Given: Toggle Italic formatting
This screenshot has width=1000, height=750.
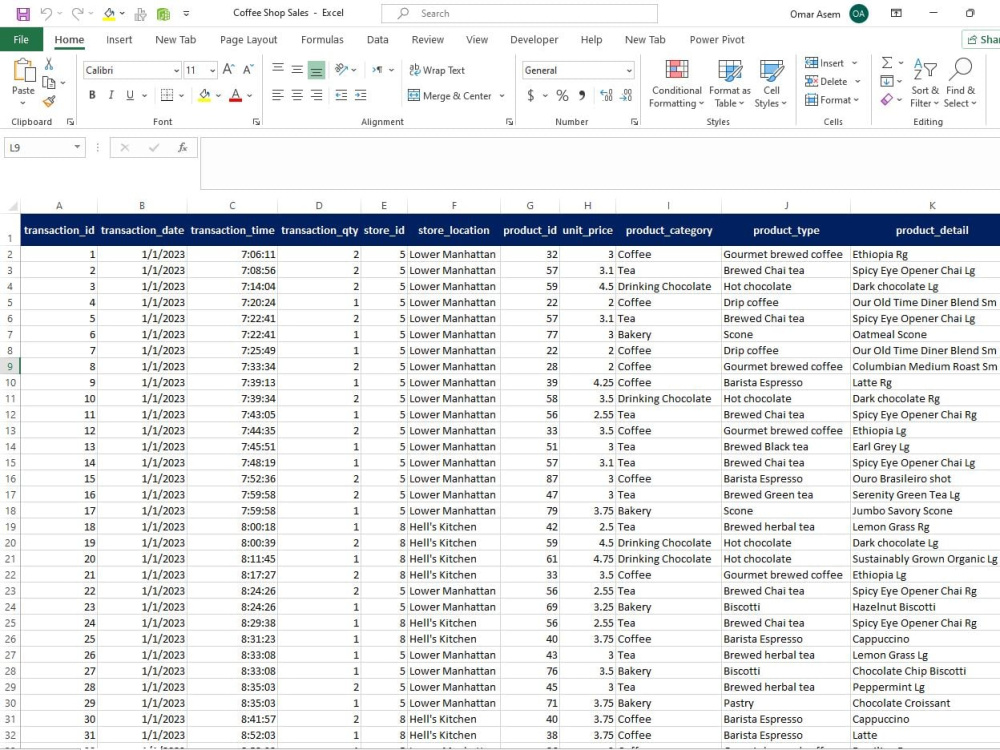Looking at the screenshot, I should pyautogui.click(x=111, y=95).
